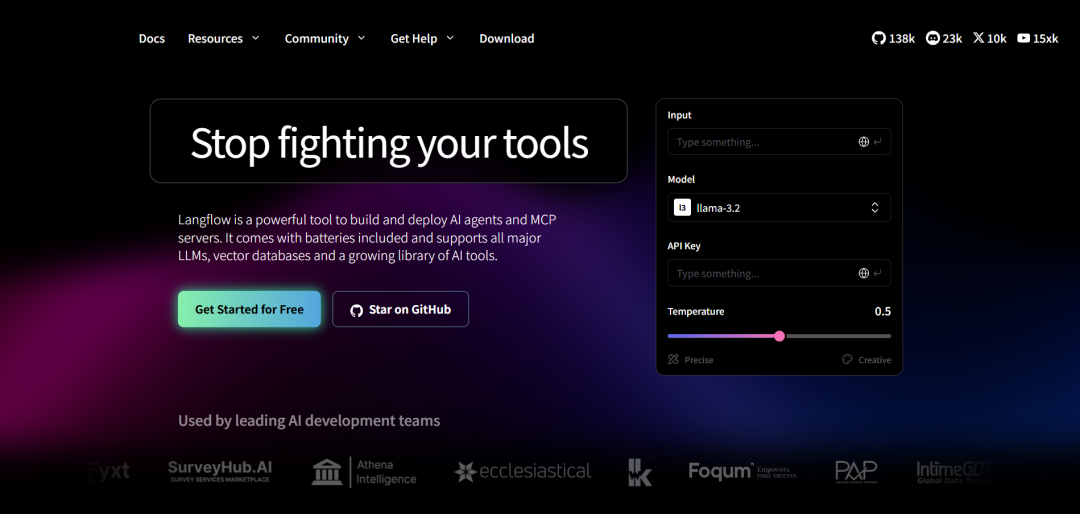Click the enter arrow icon in API Key field
This screenshot has height=514, width=1080.
coord(877,274)
